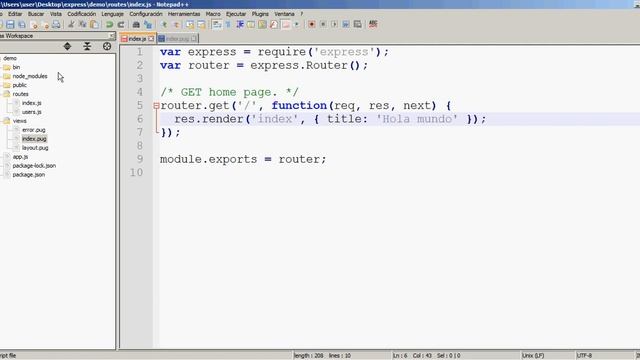640x360 pixels.
Task: Select package.json in workspace tree
Action: click(x=29, y=175)
